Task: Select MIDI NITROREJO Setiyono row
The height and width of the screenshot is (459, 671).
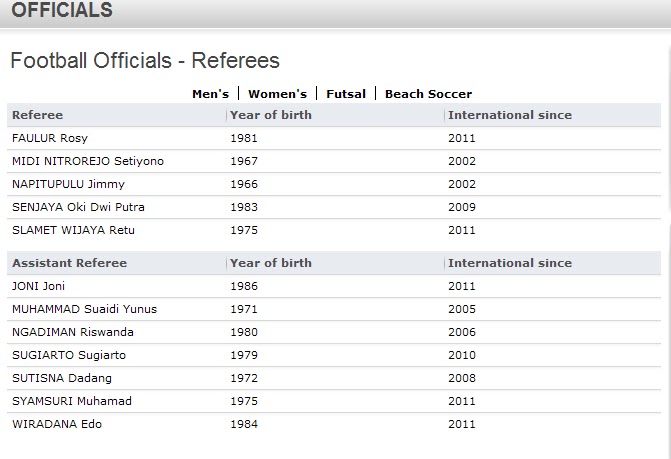Action: (334, 161)
